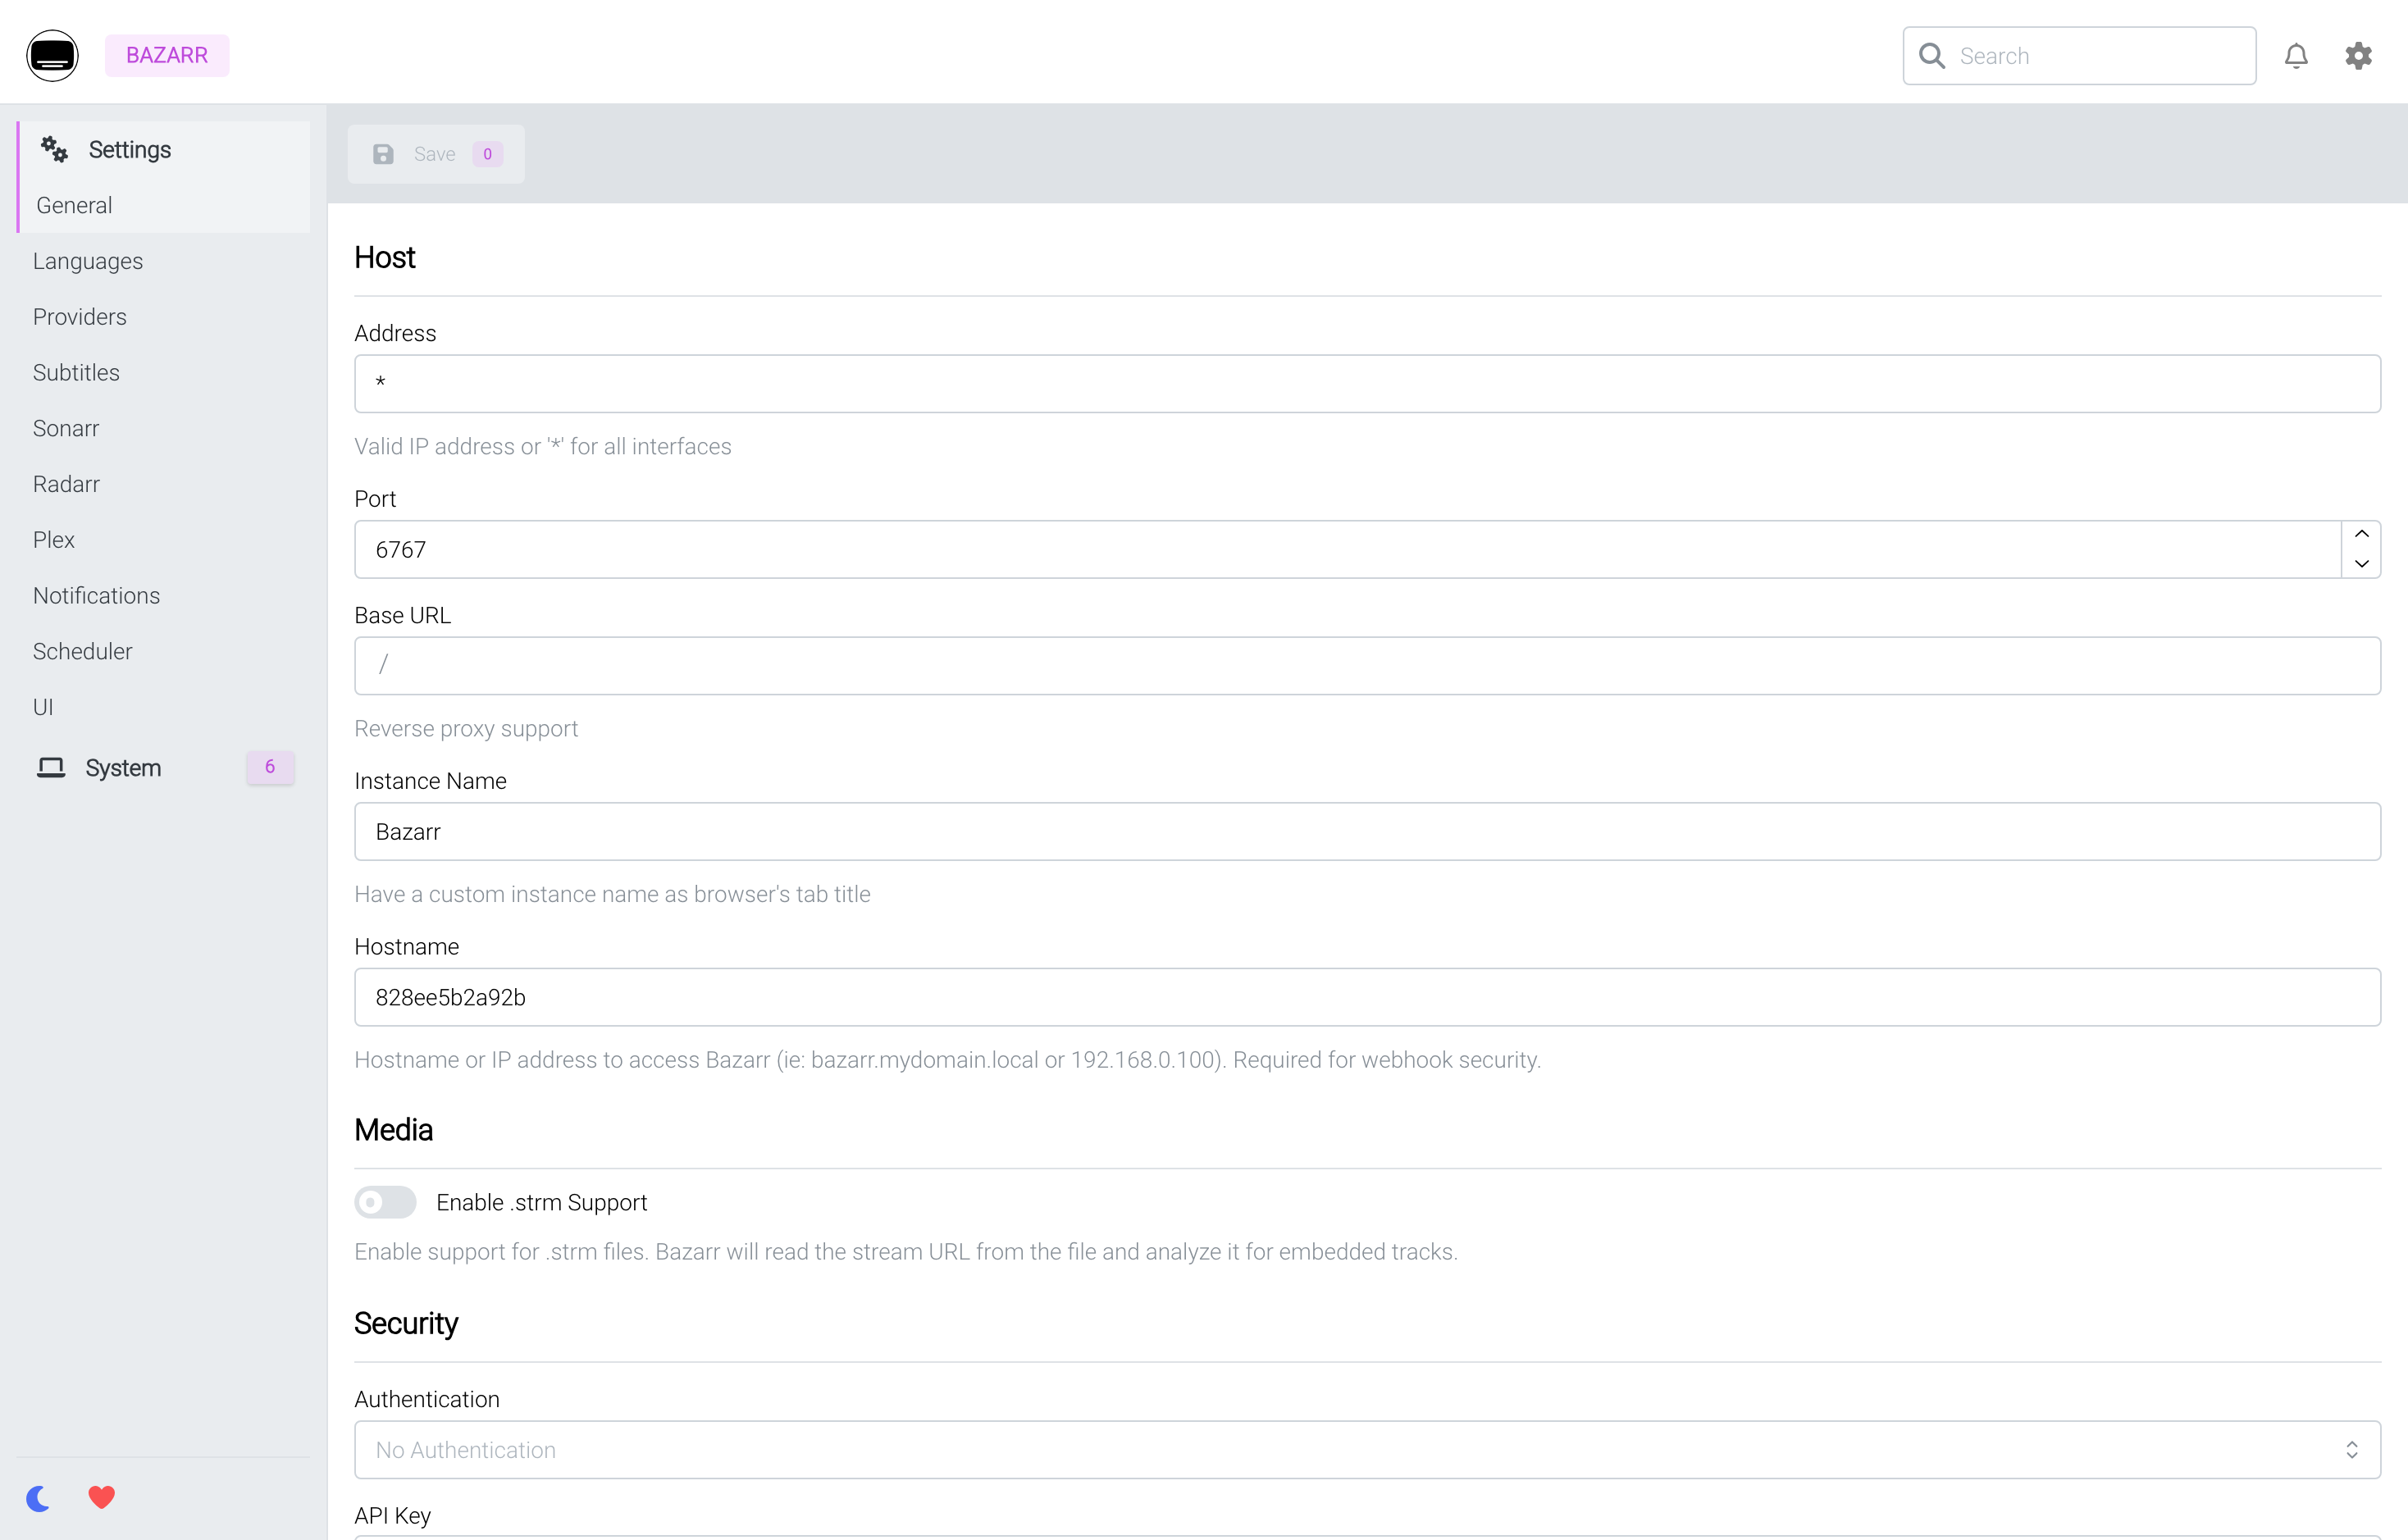
Task: Click the System laptop icon
Action: click(x=51, y=767)
